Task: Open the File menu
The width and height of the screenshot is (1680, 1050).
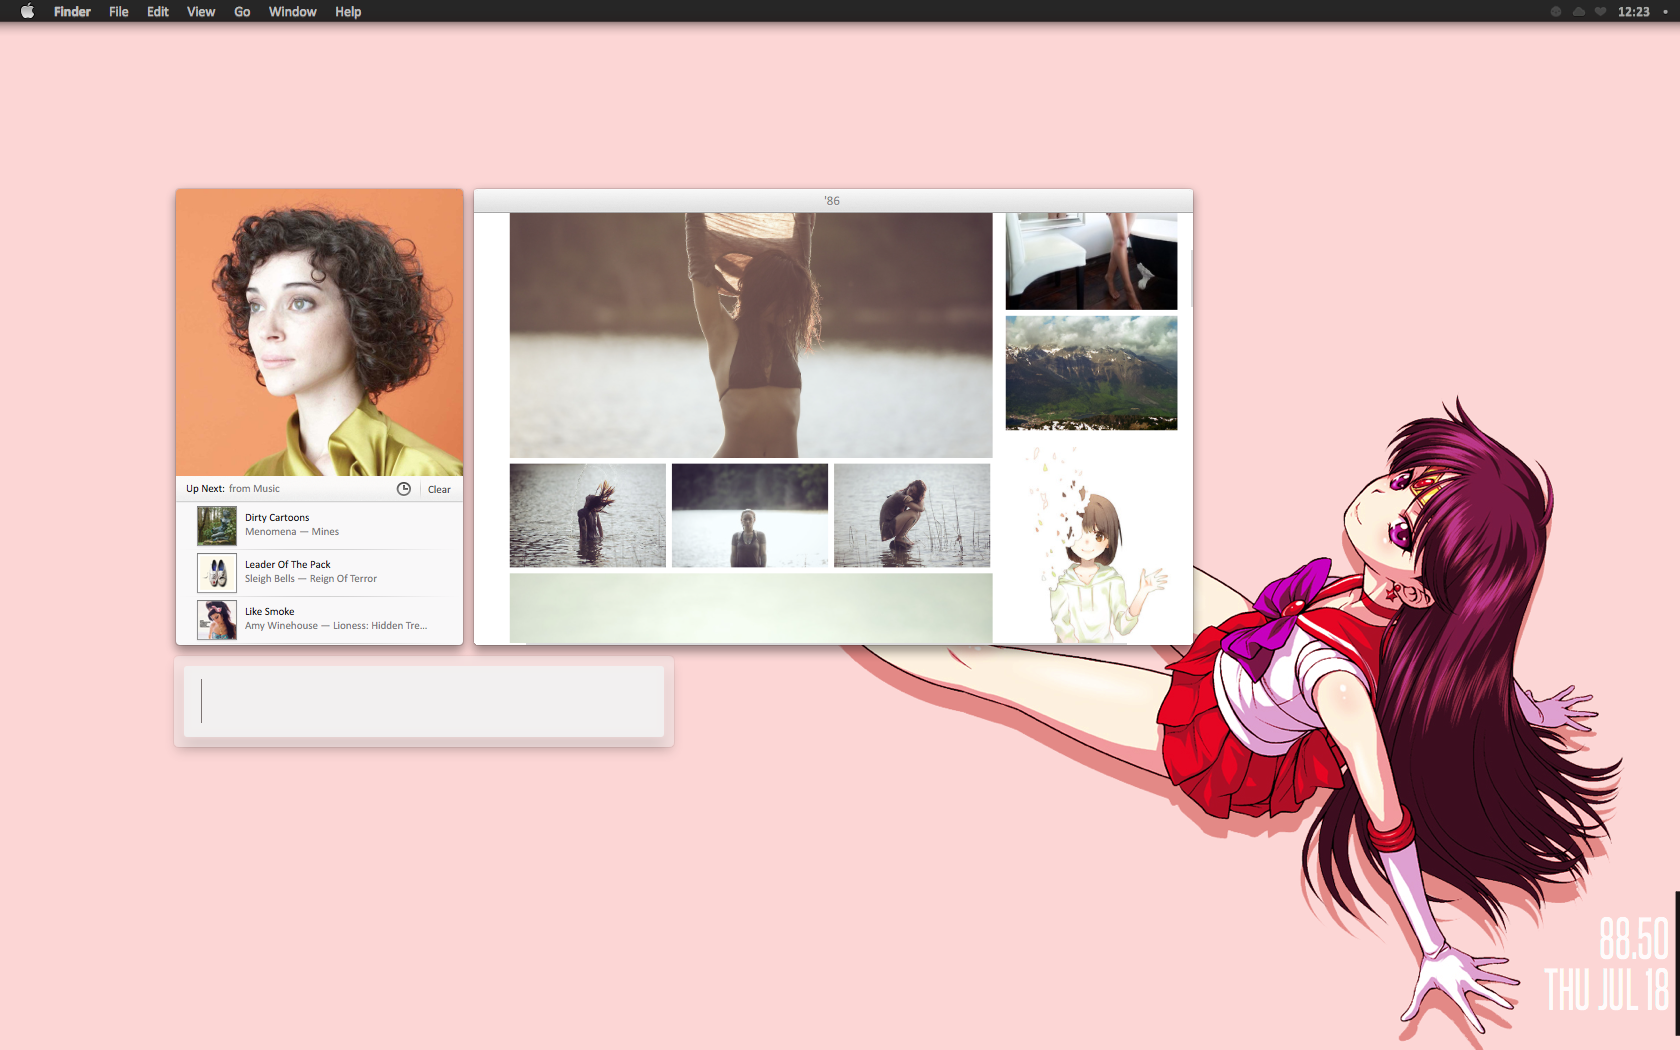Action: click(118, 11)
